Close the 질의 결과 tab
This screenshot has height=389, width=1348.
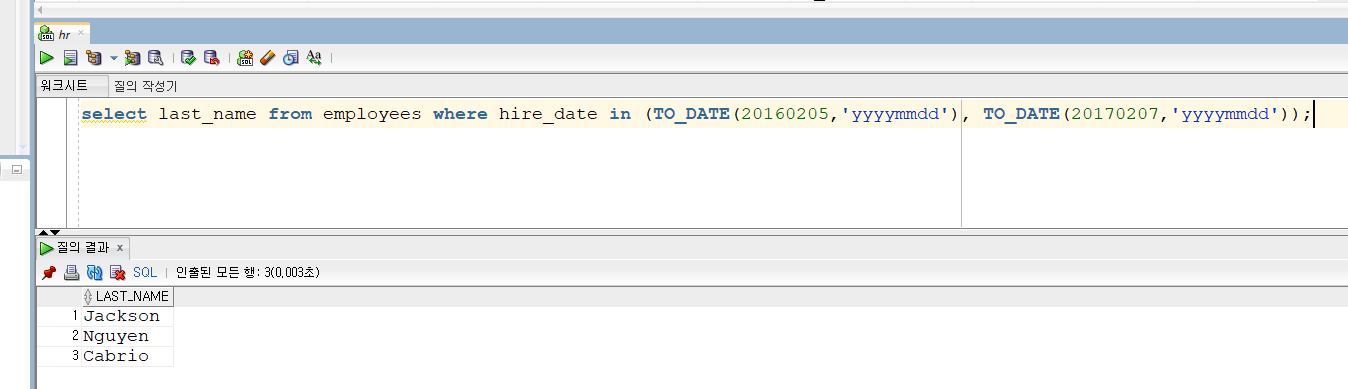(119, 248)
